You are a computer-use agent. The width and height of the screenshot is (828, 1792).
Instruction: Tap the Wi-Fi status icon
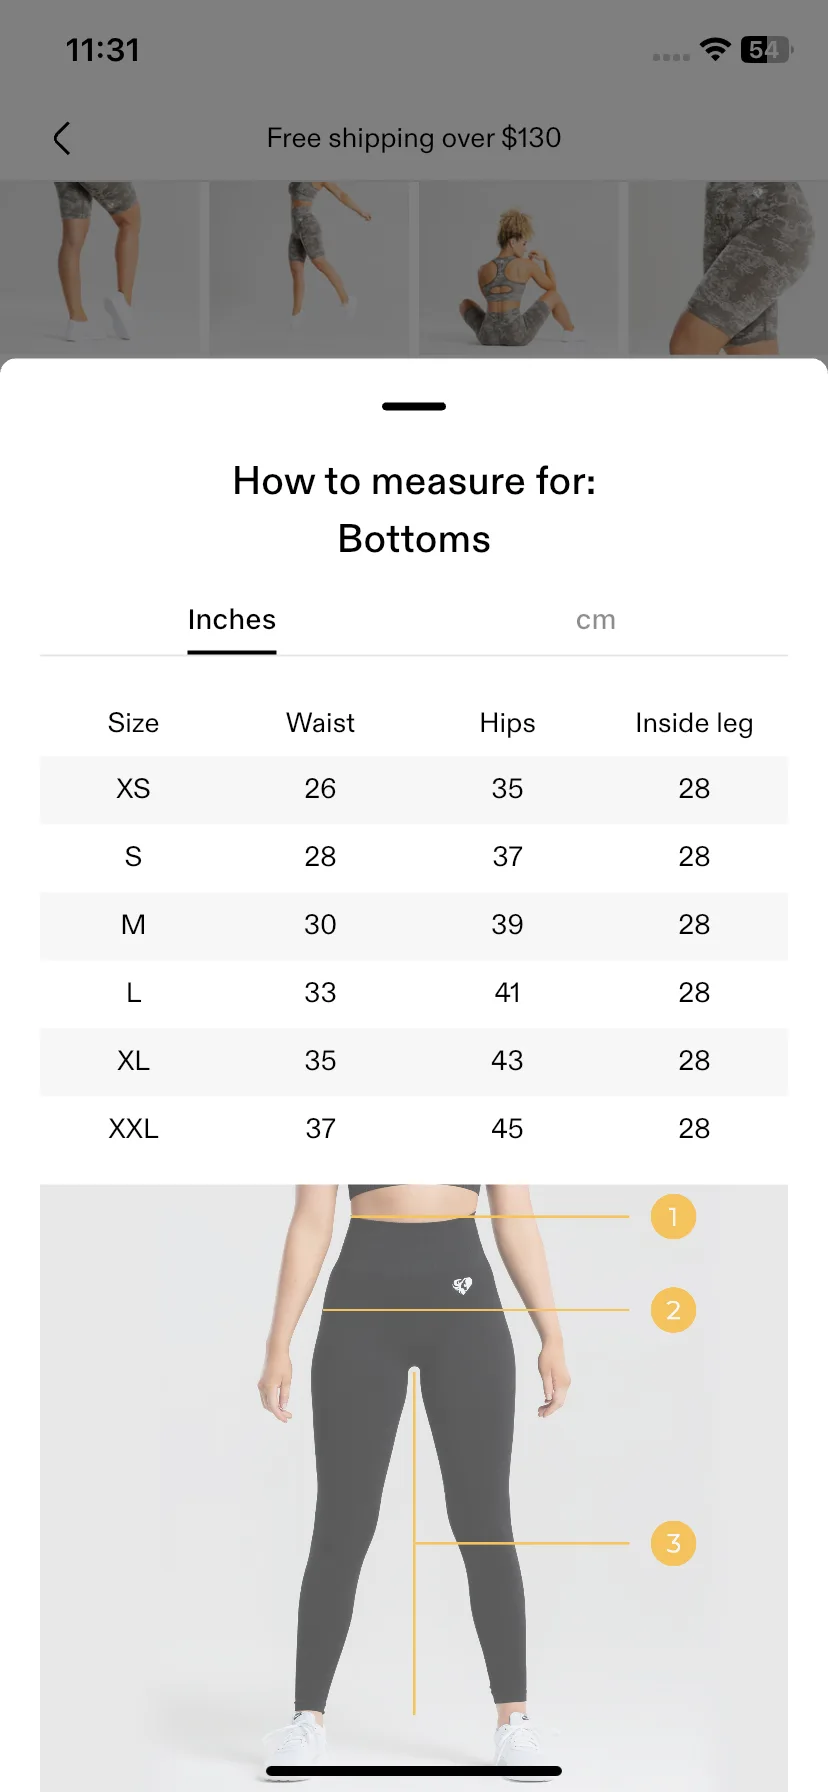tap(715, 49)
